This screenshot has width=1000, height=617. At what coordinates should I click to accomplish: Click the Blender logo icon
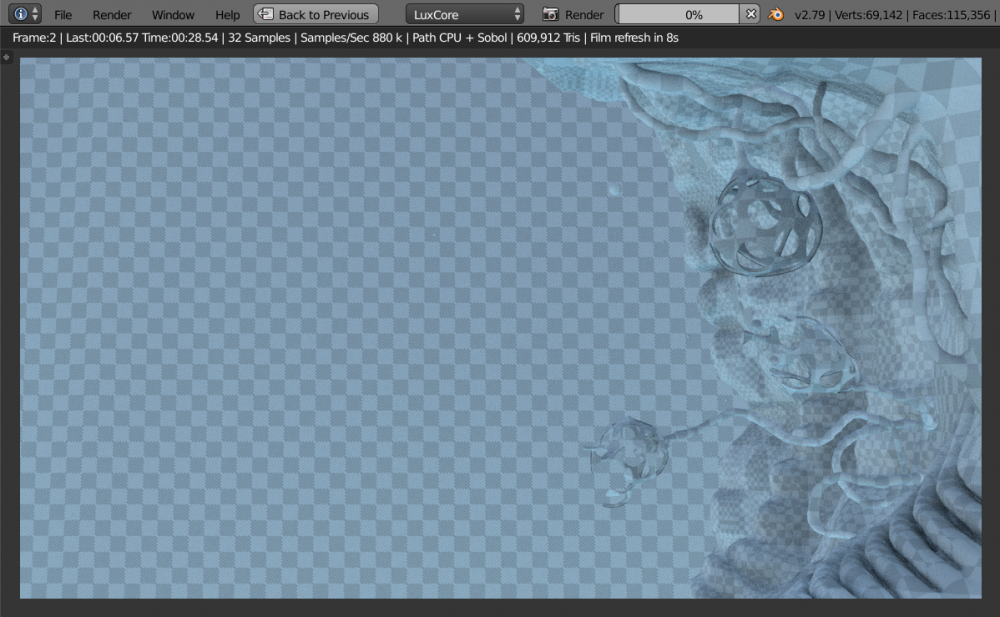click(776, 14)
